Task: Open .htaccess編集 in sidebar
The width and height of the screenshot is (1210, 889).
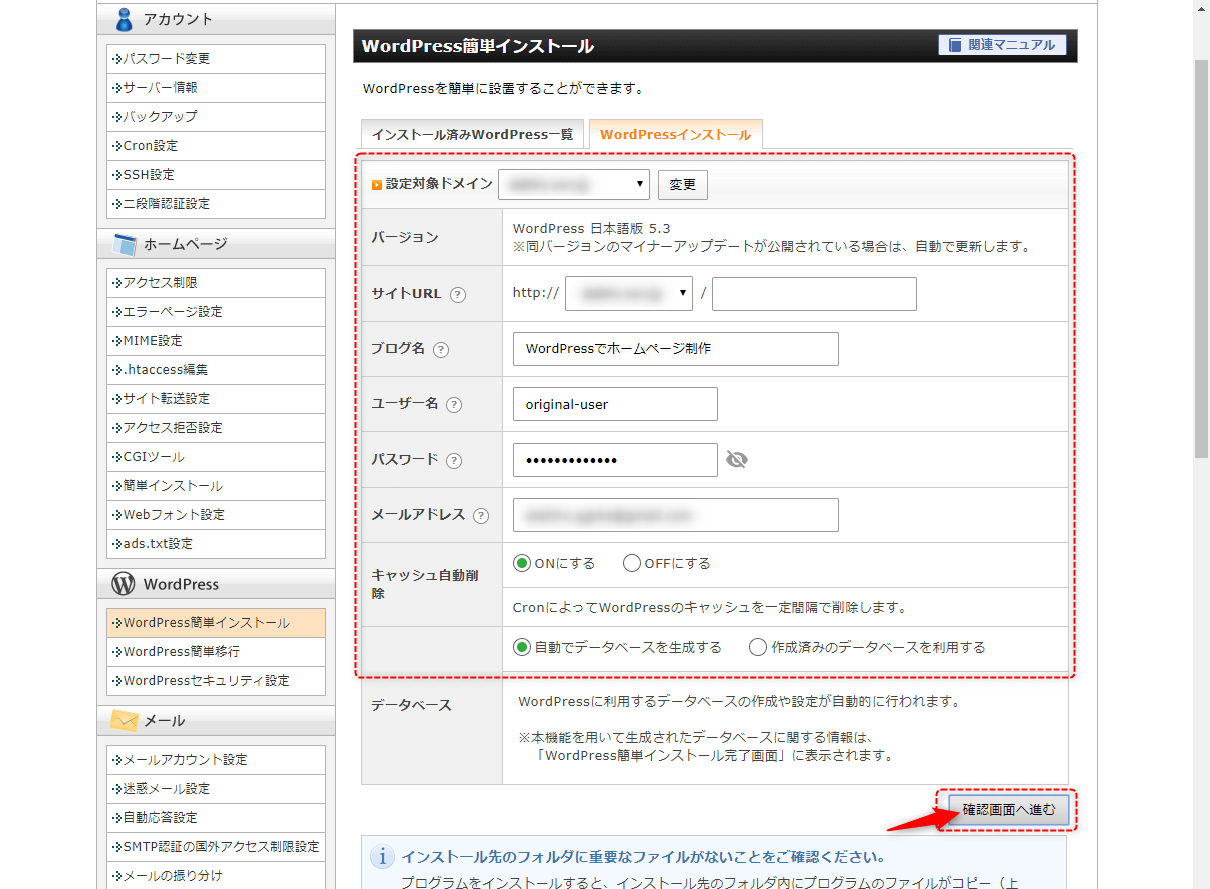Action: [x=216, y=370]
